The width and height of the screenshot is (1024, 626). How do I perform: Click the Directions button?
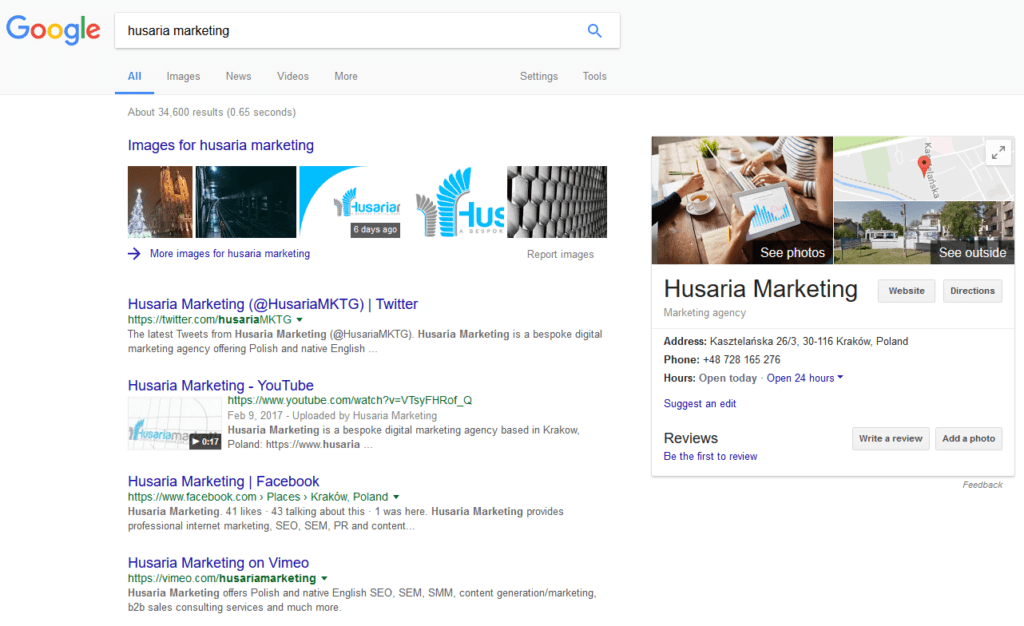coord(972,291)
